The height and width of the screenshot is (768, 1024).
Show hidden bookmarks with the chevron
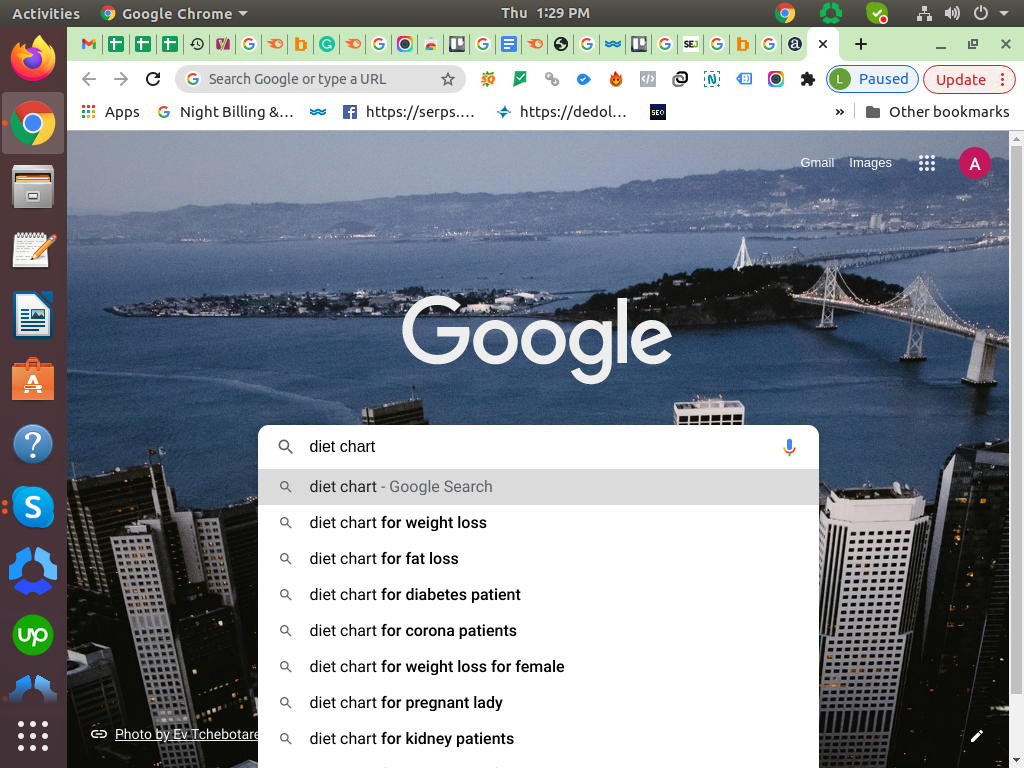click(x=840, y=112)
